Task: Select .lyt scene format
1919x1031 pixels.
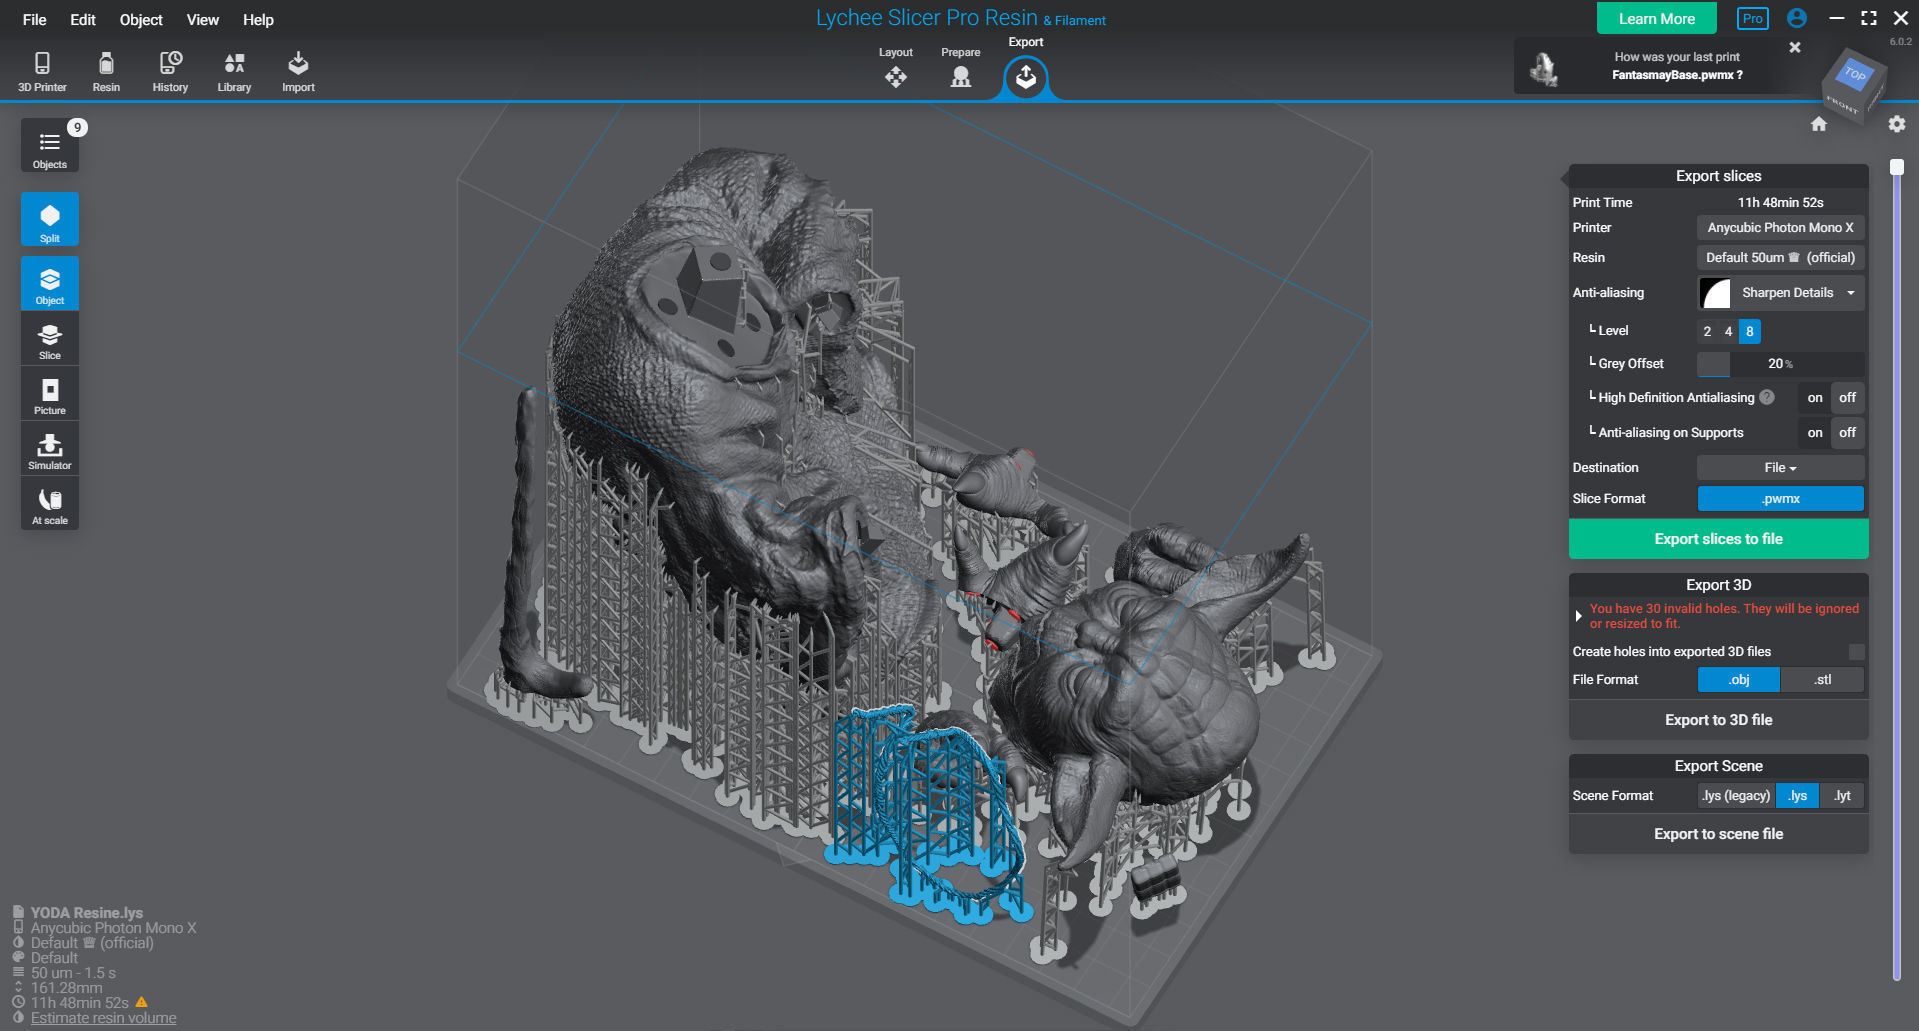Action: click(x=1842, y=796)
